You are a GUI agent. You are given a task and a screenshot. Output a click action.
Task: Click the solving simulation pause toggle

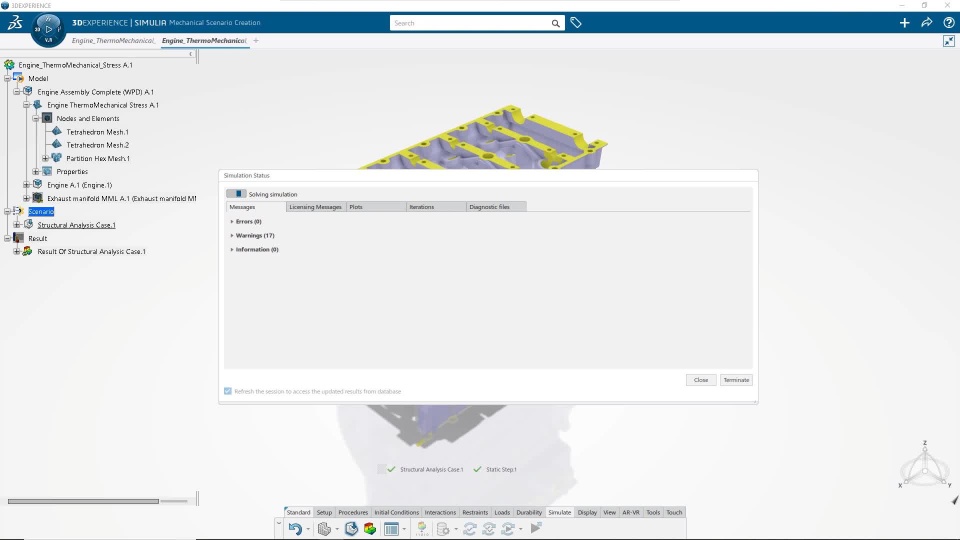(236, 193)
